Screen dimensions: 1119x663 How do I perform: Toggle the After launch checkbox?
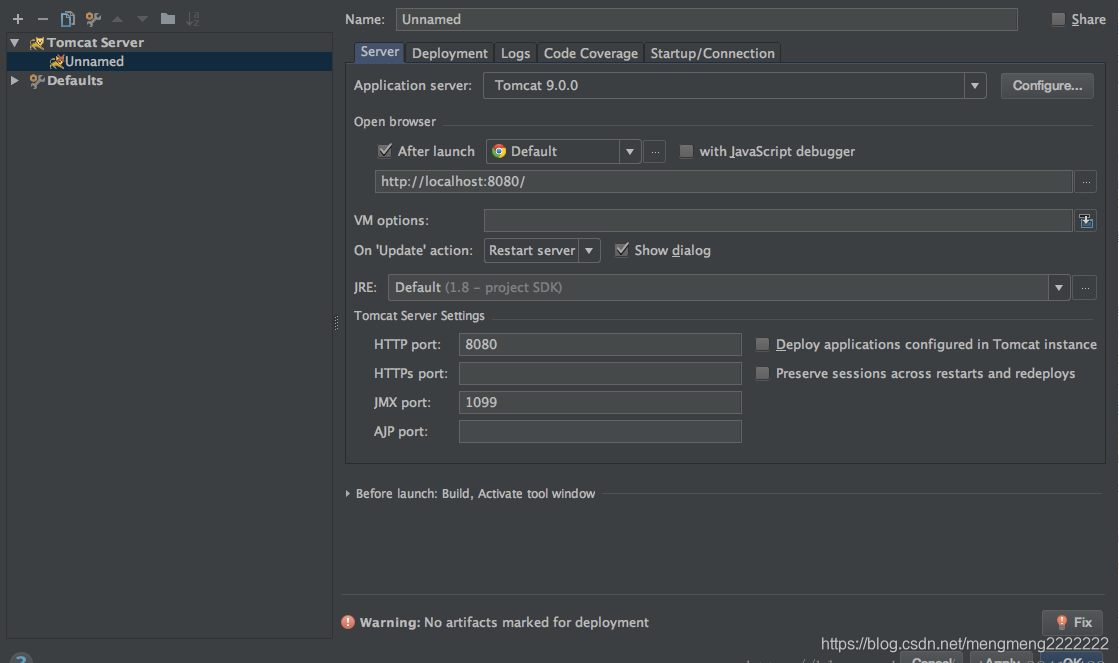385,151
